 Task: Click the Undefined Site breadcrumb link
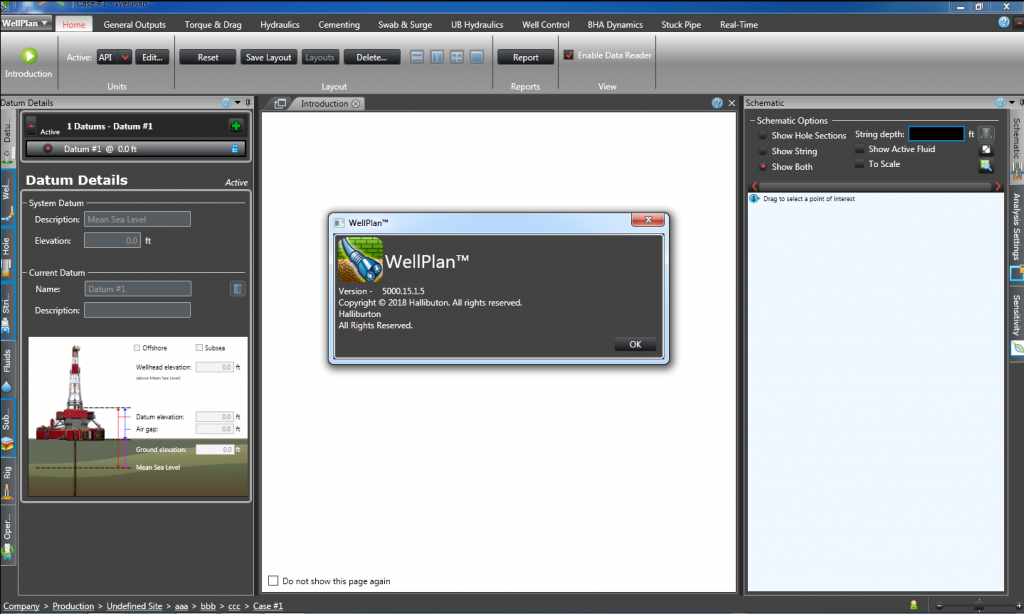pos(135,606)
